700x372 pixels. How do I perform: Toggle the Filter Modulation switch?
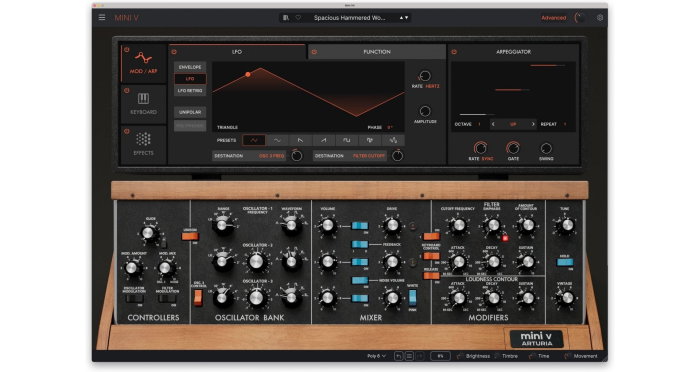[167, 299]
